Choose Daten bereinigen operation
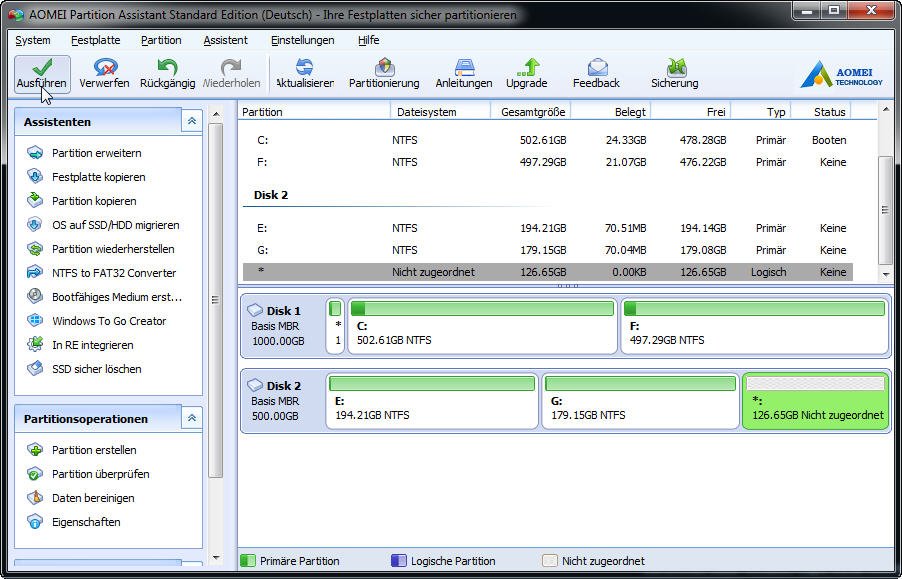This screenshot has height=579, width=902. click(x=81, y=499)
